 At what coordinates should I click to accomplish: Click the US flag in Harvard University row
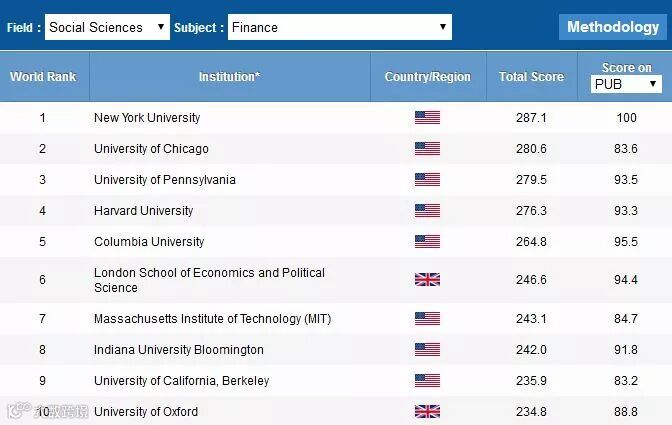427,211
